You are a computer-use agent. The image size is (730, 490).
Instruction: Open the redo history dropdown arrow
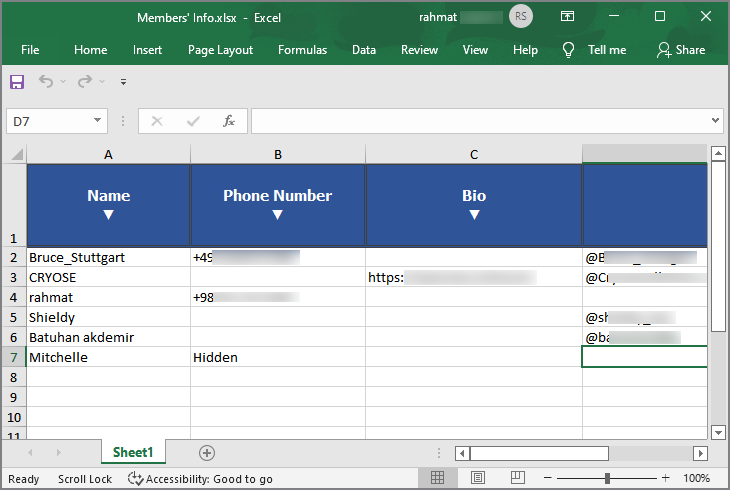coord(102,82)
